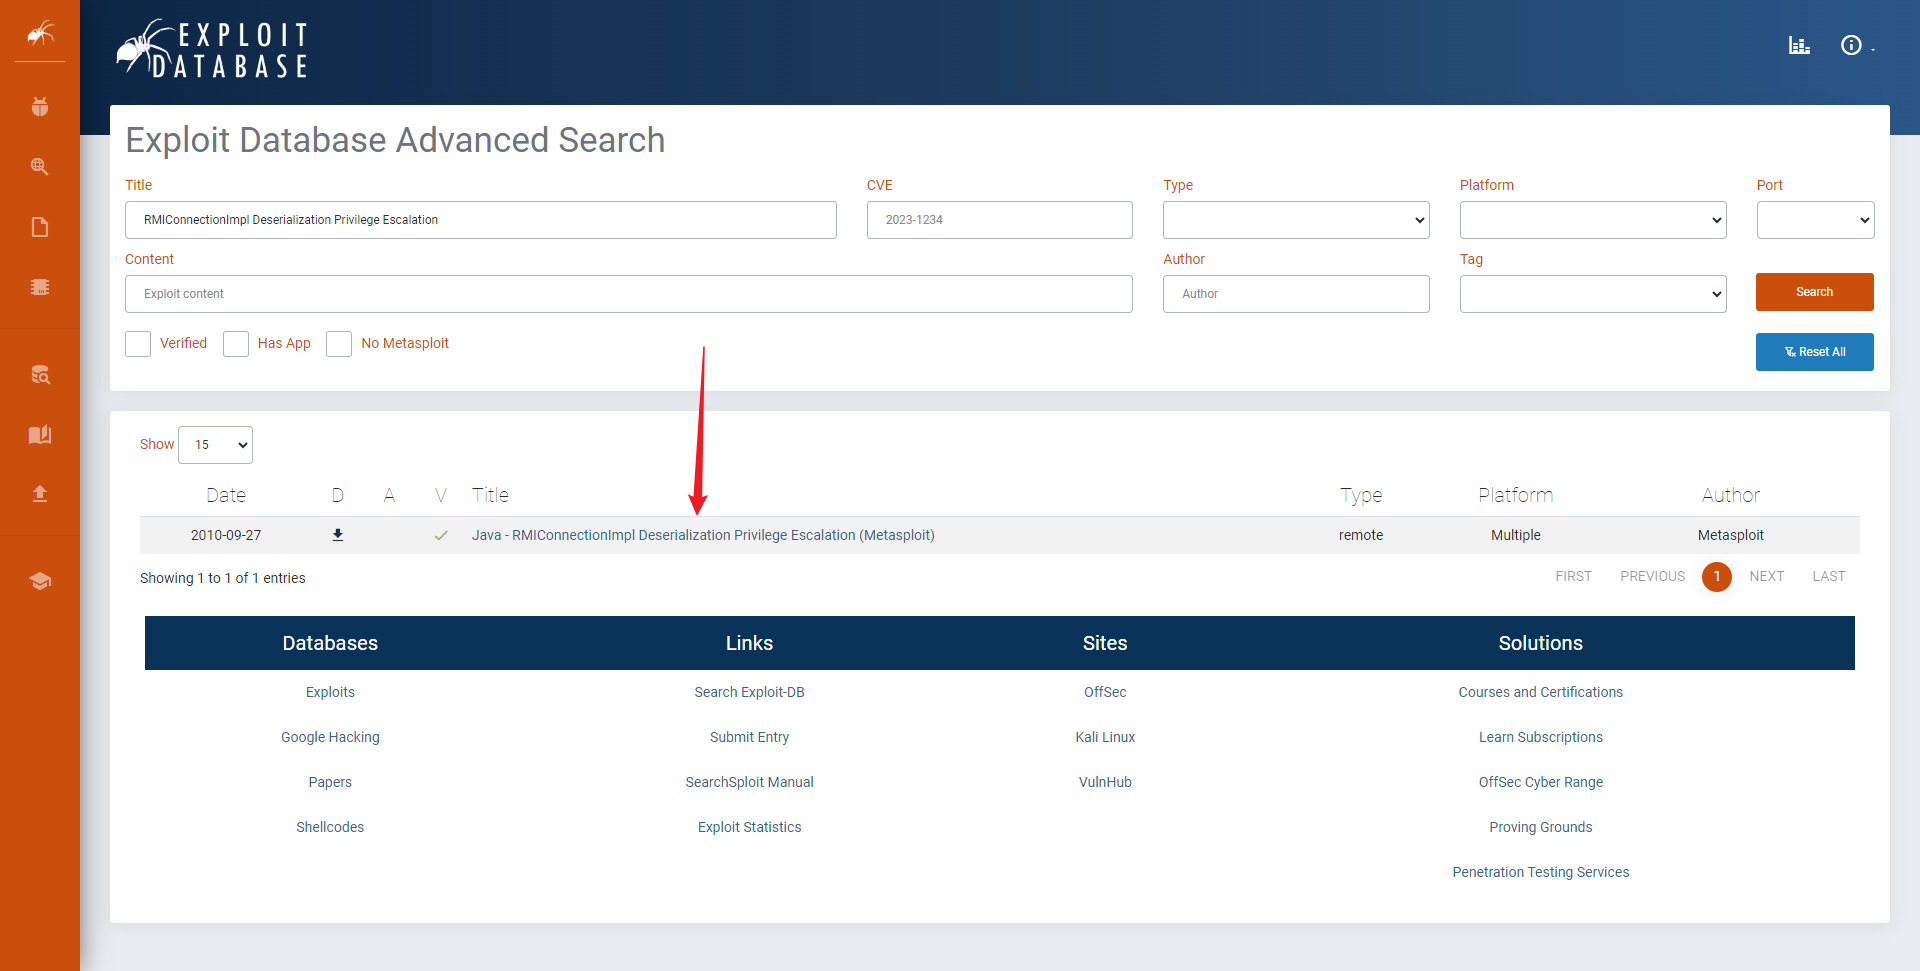This screenshot has width=1920, height=971.
Task: Click the CVE input field
Action: 999,220
